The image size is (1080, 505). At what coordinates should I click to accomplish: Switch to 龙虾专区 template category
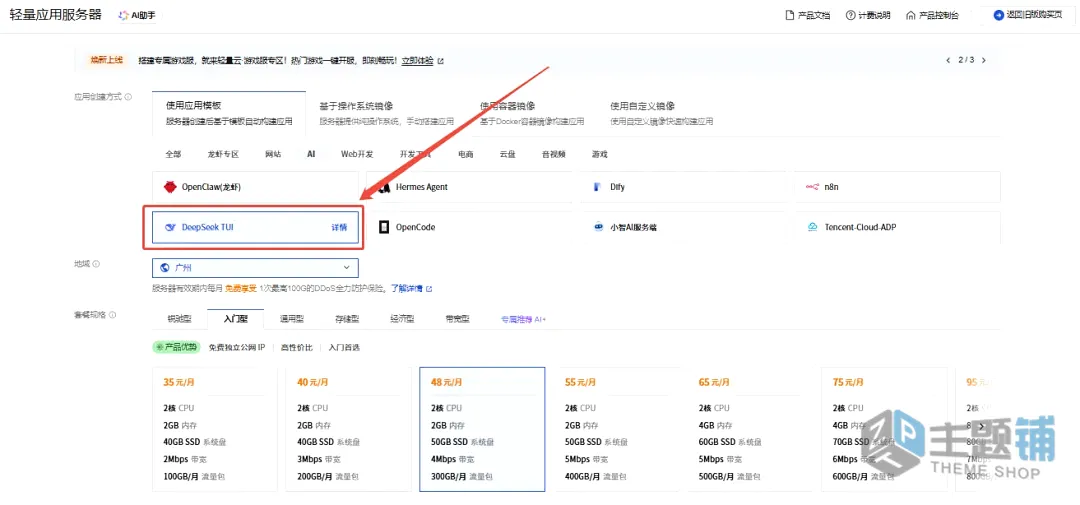point(223,154)
